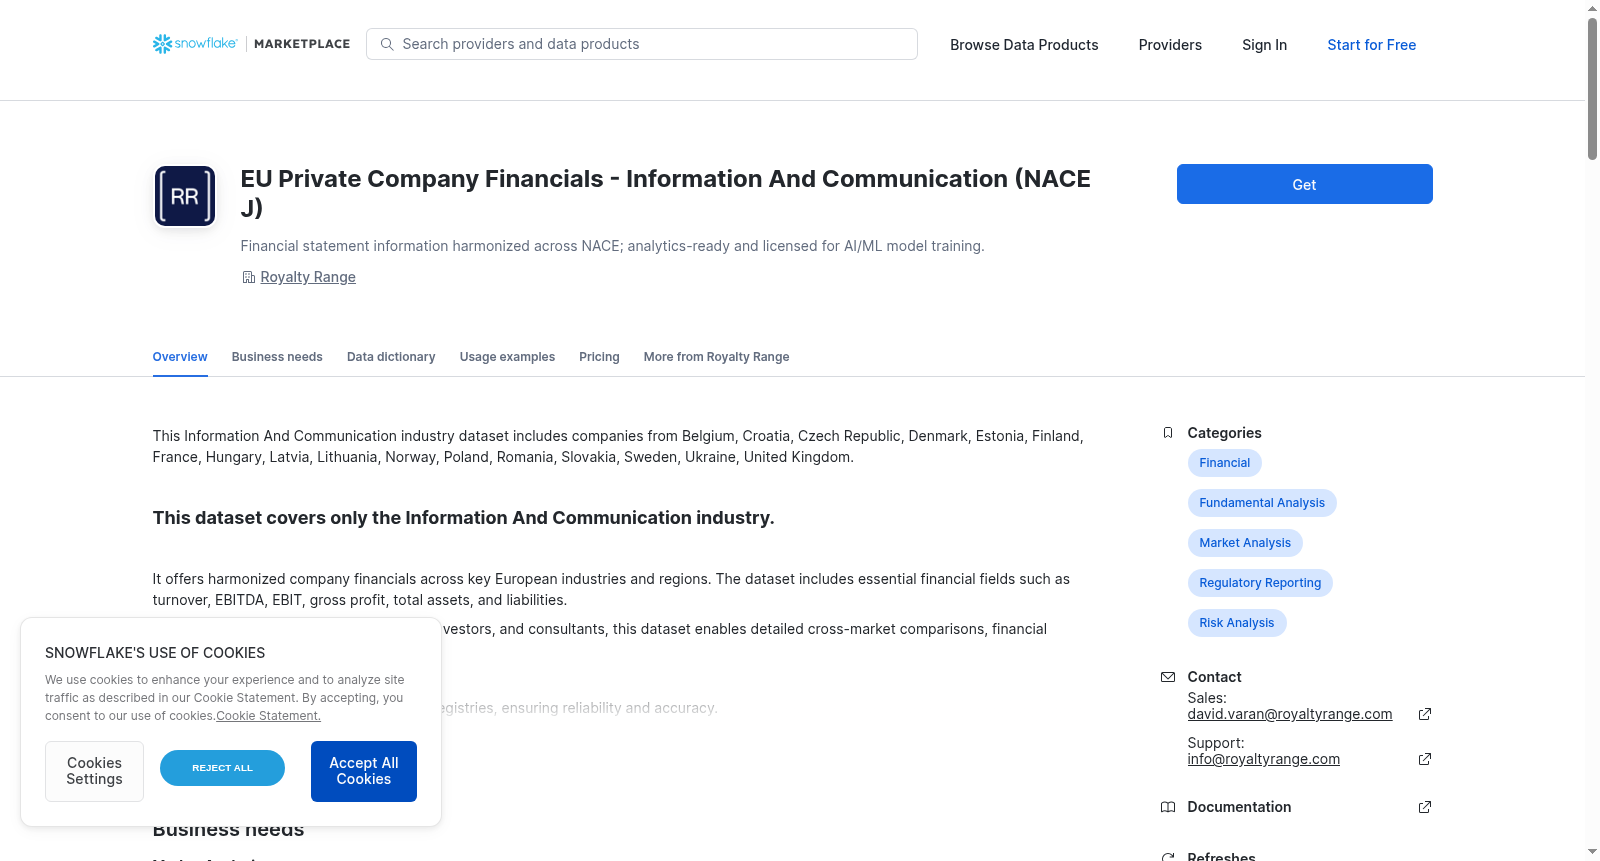1600x861 pixels.
Task: Select the Overview tab
Action: 180,357
